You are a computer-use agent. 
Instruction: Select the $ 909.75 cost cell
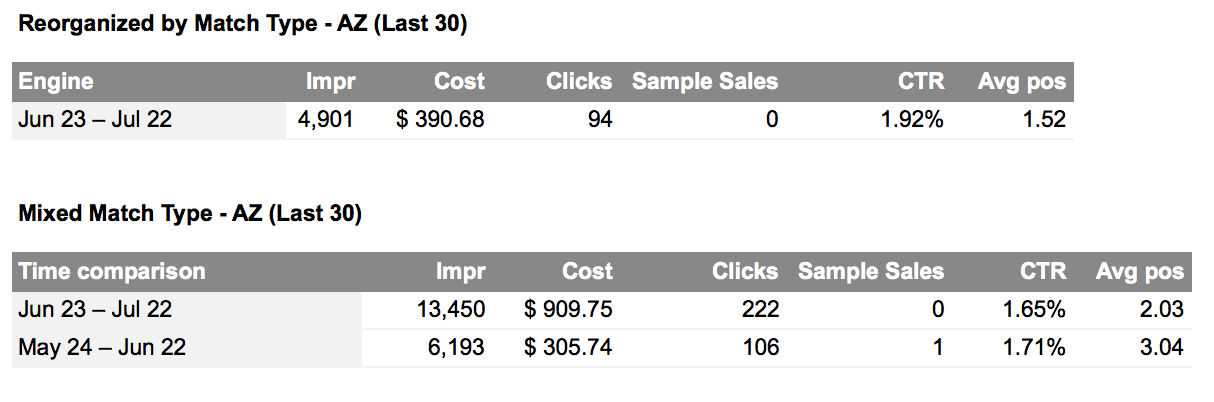click(568, 310)
